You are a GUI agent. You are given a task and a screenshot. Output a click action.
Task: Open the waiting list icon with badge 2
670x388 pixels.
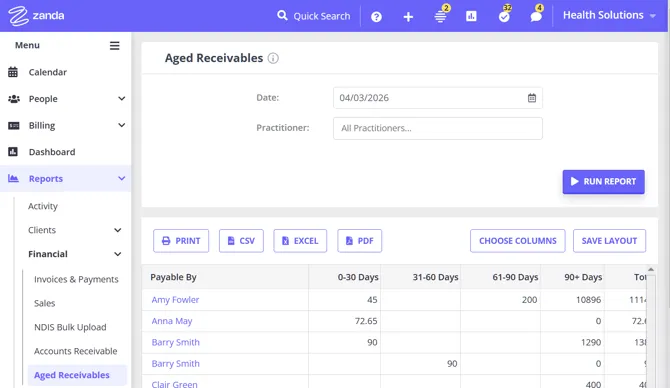[x=441, y=16]
